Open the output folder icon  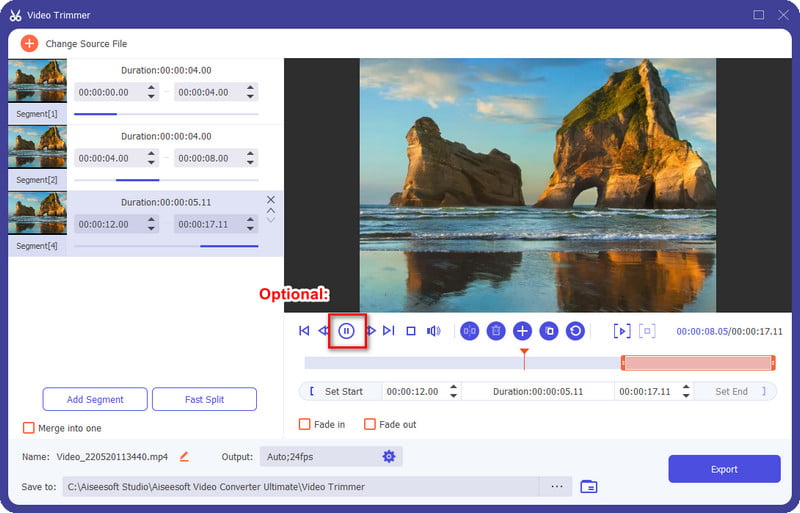click(x=589, y=486)
